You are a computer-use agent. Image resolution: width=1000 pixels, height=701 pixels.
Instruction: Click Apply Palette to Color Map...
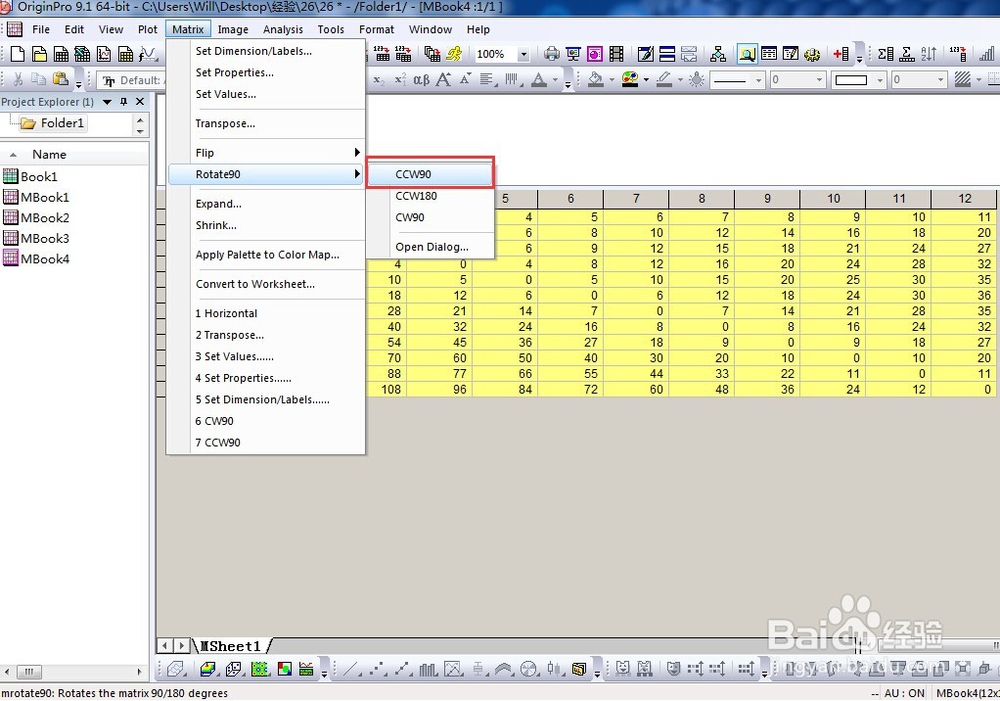267,255
